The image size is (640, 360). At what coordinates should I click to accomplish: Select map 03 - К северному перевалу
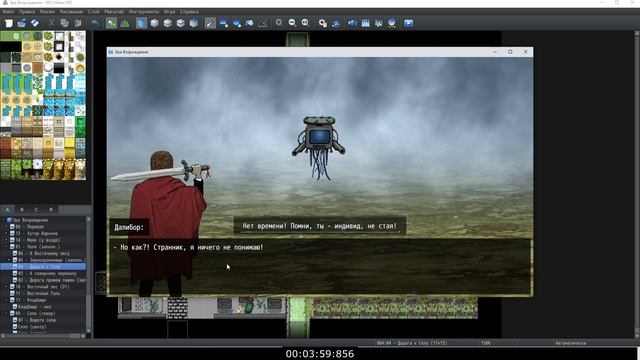(44, 273)
